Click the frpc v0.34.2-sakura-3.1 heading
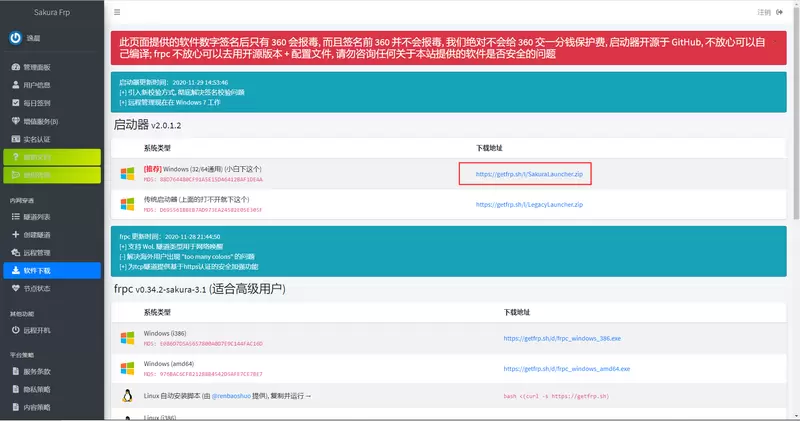The image size is (800, 421). click(199, 289)
